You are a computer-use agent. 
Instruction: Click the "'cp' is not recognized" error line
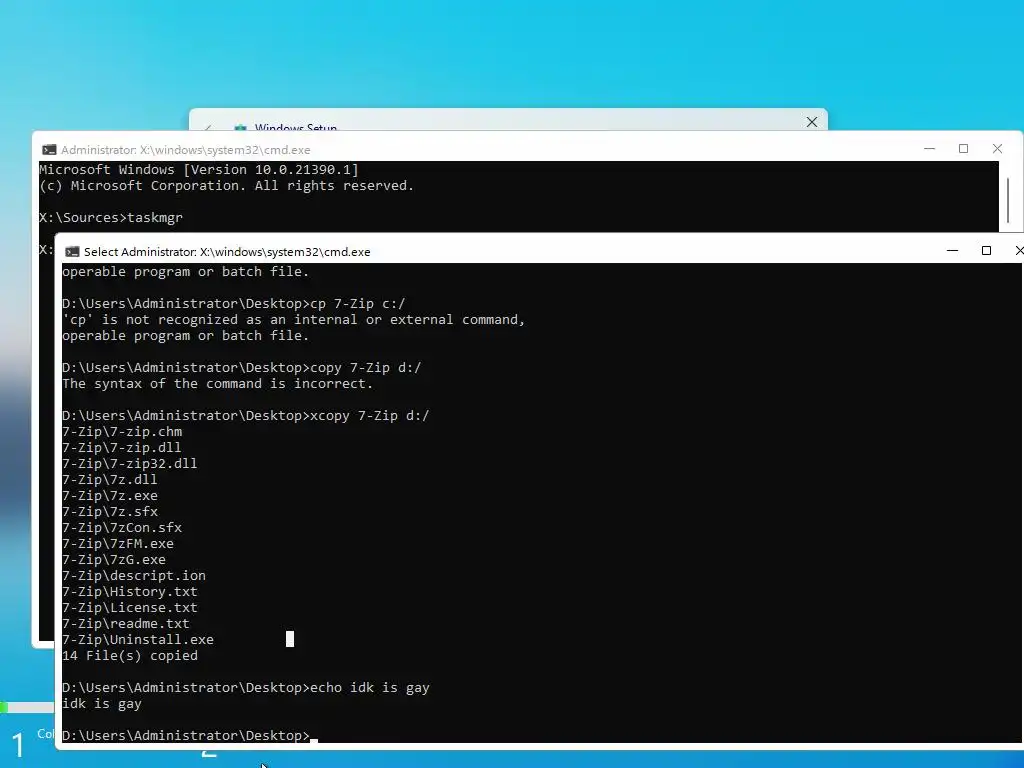pos(294,319)
